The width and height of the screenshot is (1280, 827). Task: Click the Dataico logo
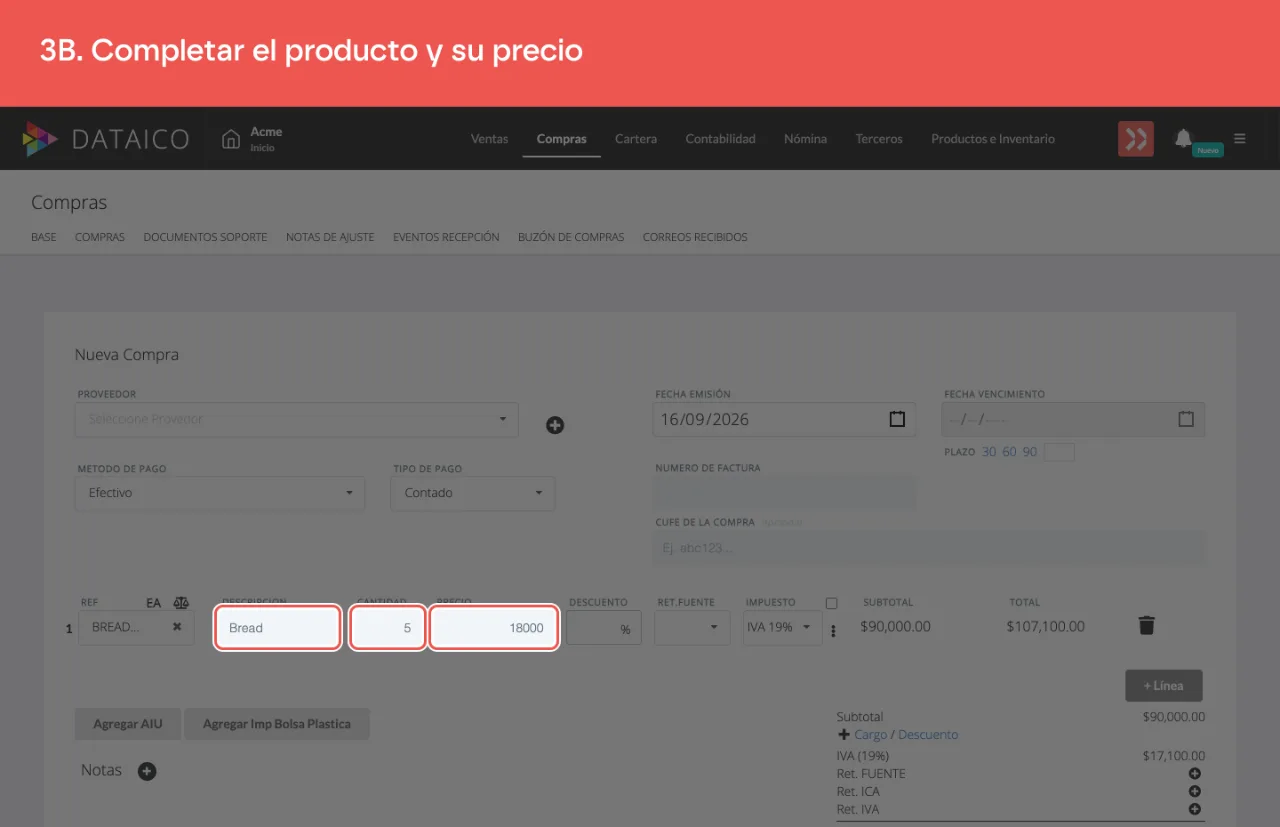[x=106, y=139]
